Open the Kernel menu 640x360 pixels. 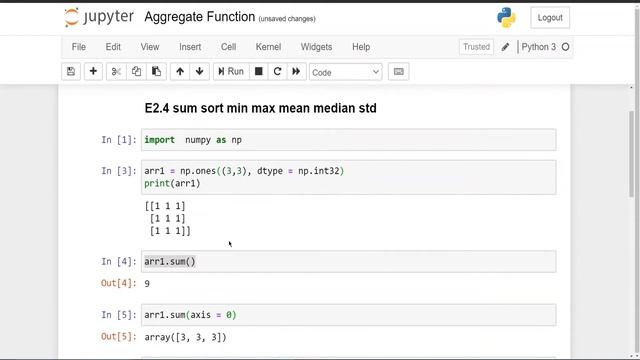[268, 47]
